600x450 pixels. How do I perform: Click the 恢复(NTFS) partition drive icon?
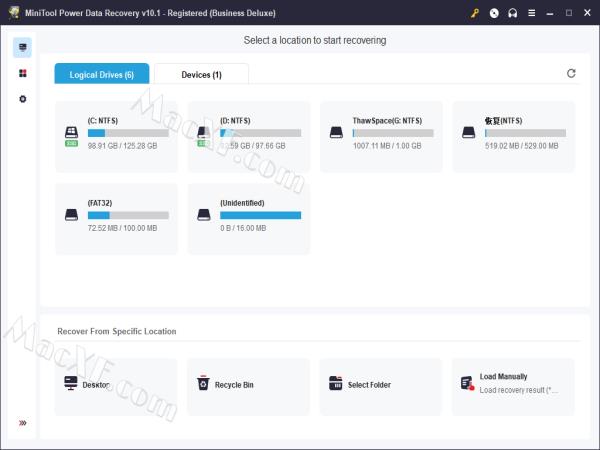coord(468,133)
